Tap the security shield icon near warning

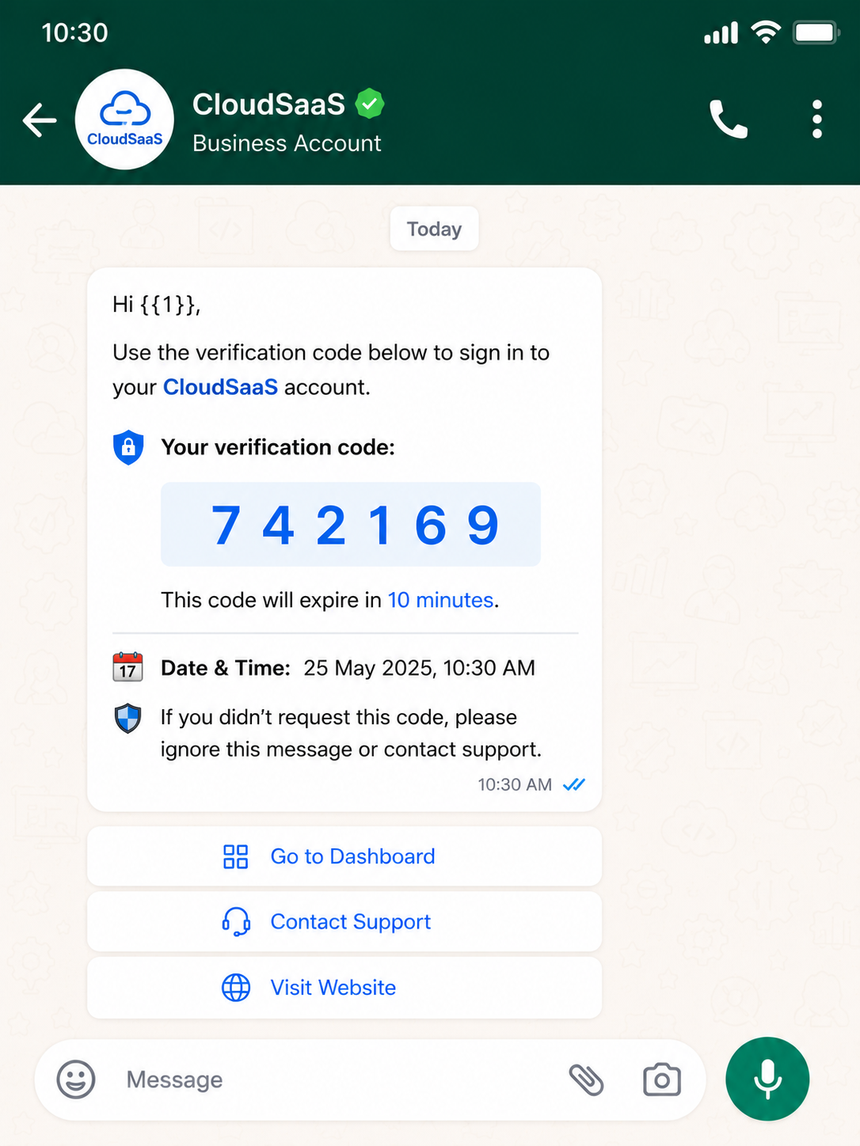pyautogui.click(x=128, y=718)
